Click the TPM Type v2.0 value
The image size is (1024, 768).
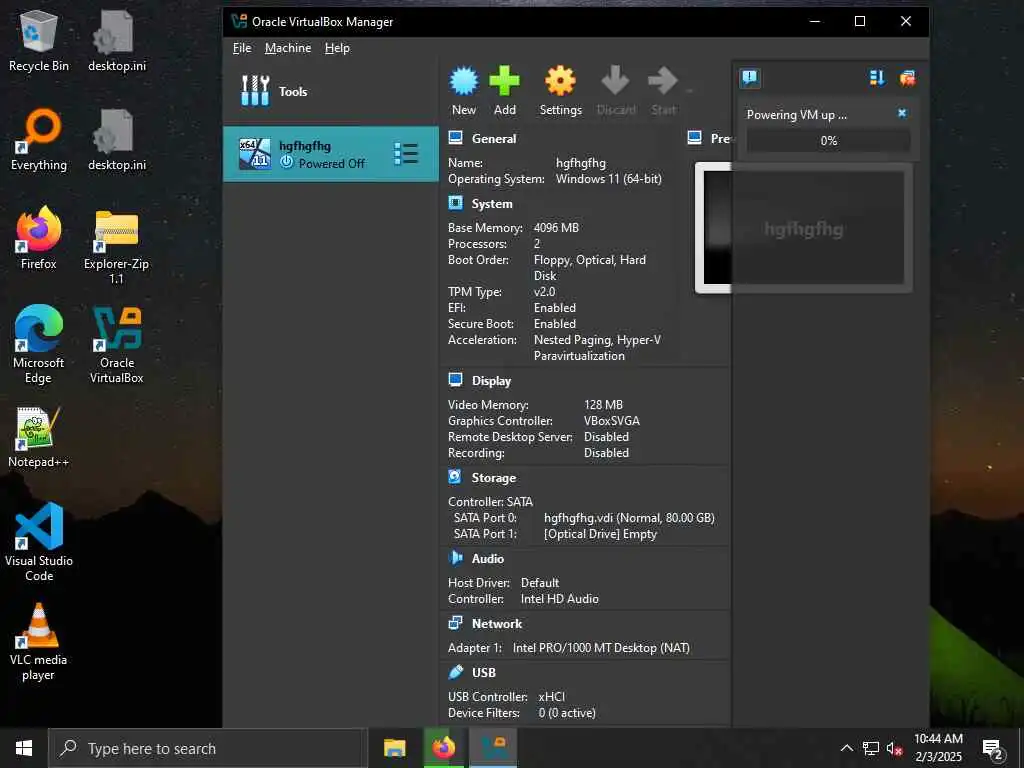(544, 291)
